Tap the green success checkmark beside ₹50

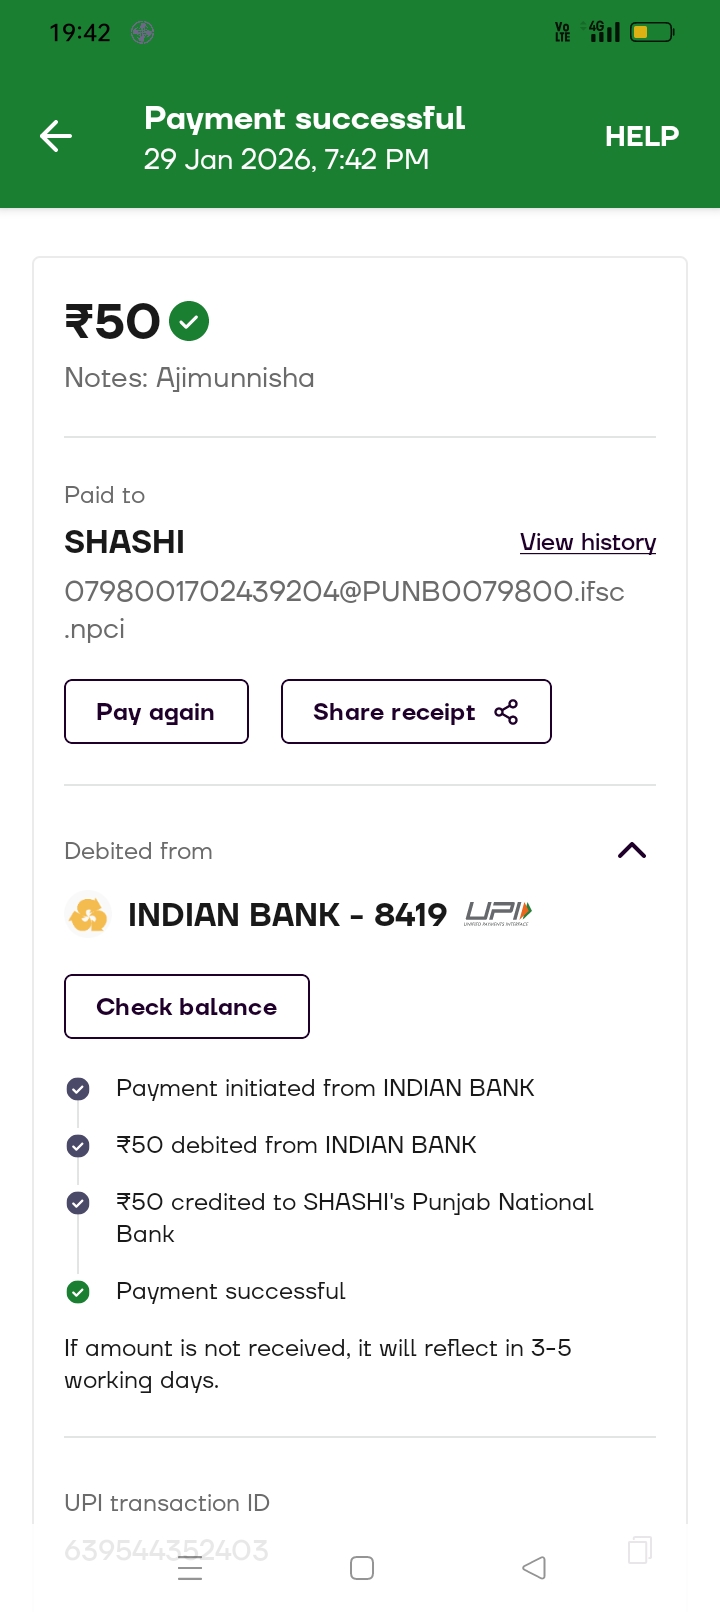189,321
